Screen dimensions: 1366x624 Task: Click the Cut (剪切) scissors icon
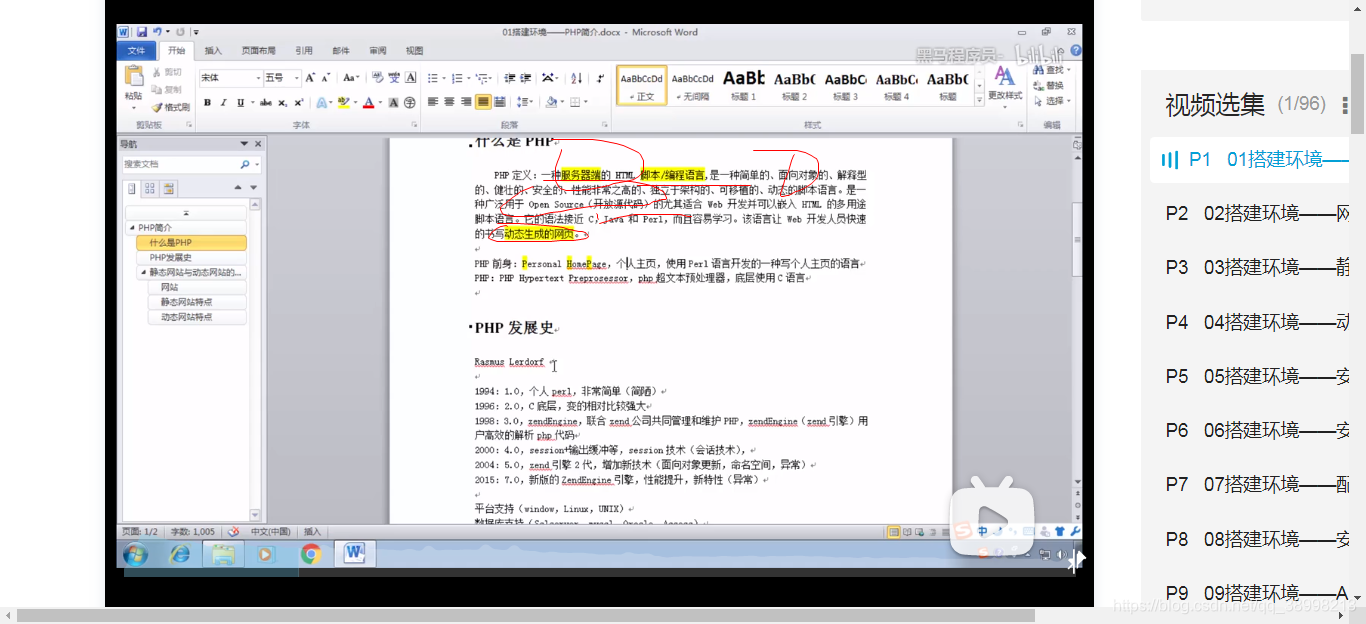(x=157, y=72)
